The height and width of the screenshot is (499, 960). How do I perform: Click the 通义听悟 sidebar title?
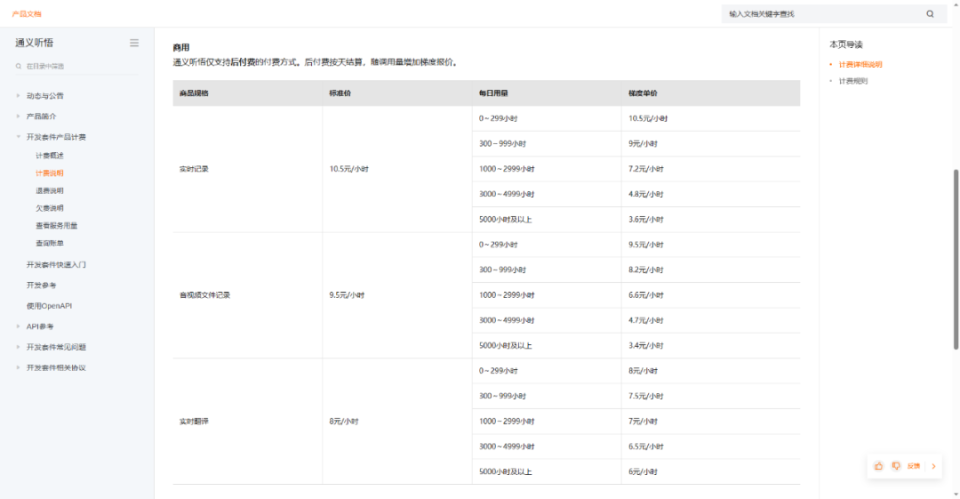(34, 43)
